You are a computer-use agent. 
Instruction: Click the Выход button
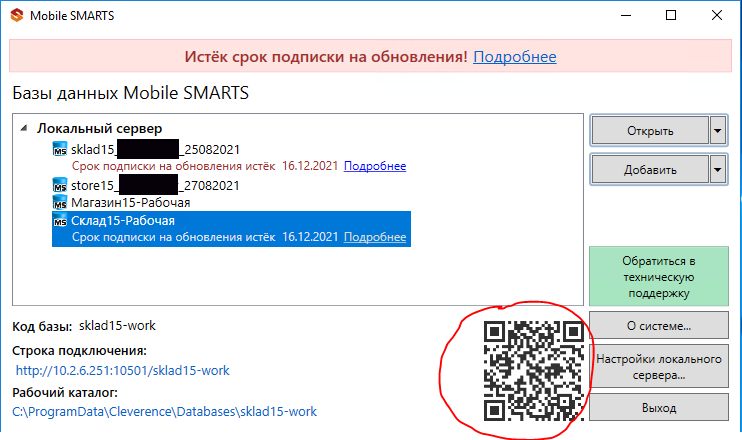point(659,407)
